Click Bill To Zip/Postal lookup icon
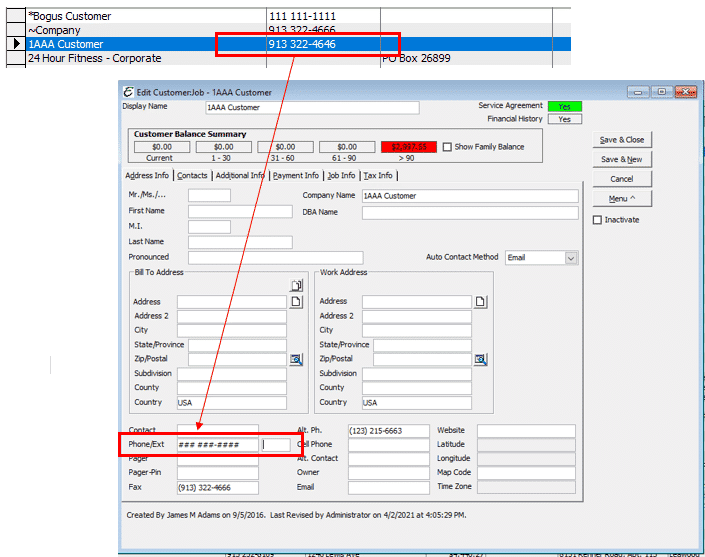Image resolution: width=705 pixels, height=557 pixels. pyautogui.click(x=296, y=360)
